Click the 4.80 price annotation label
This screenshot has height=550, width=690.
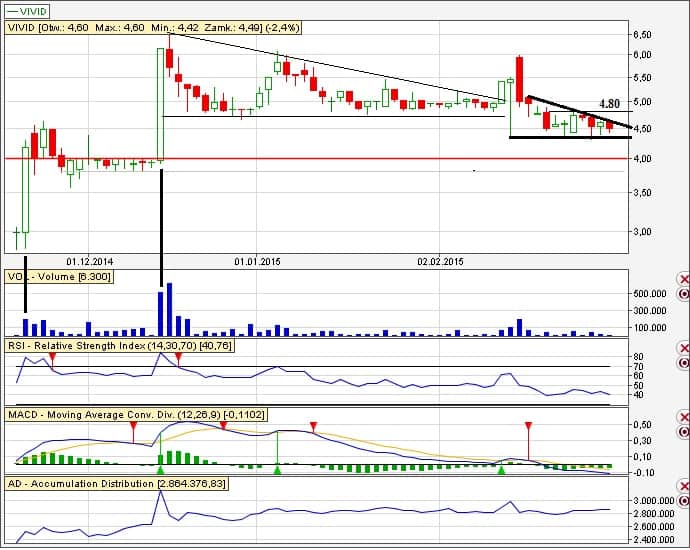point(609,103)
